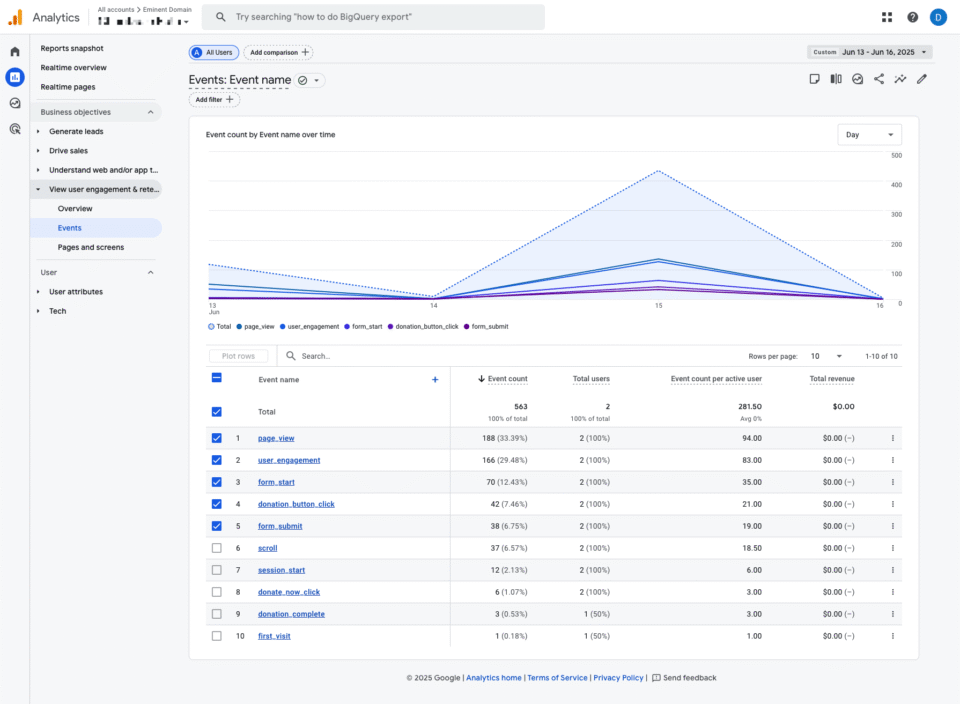
Task: Check the donate_now_click row checkbox
Action: click(x=217, y=592)
